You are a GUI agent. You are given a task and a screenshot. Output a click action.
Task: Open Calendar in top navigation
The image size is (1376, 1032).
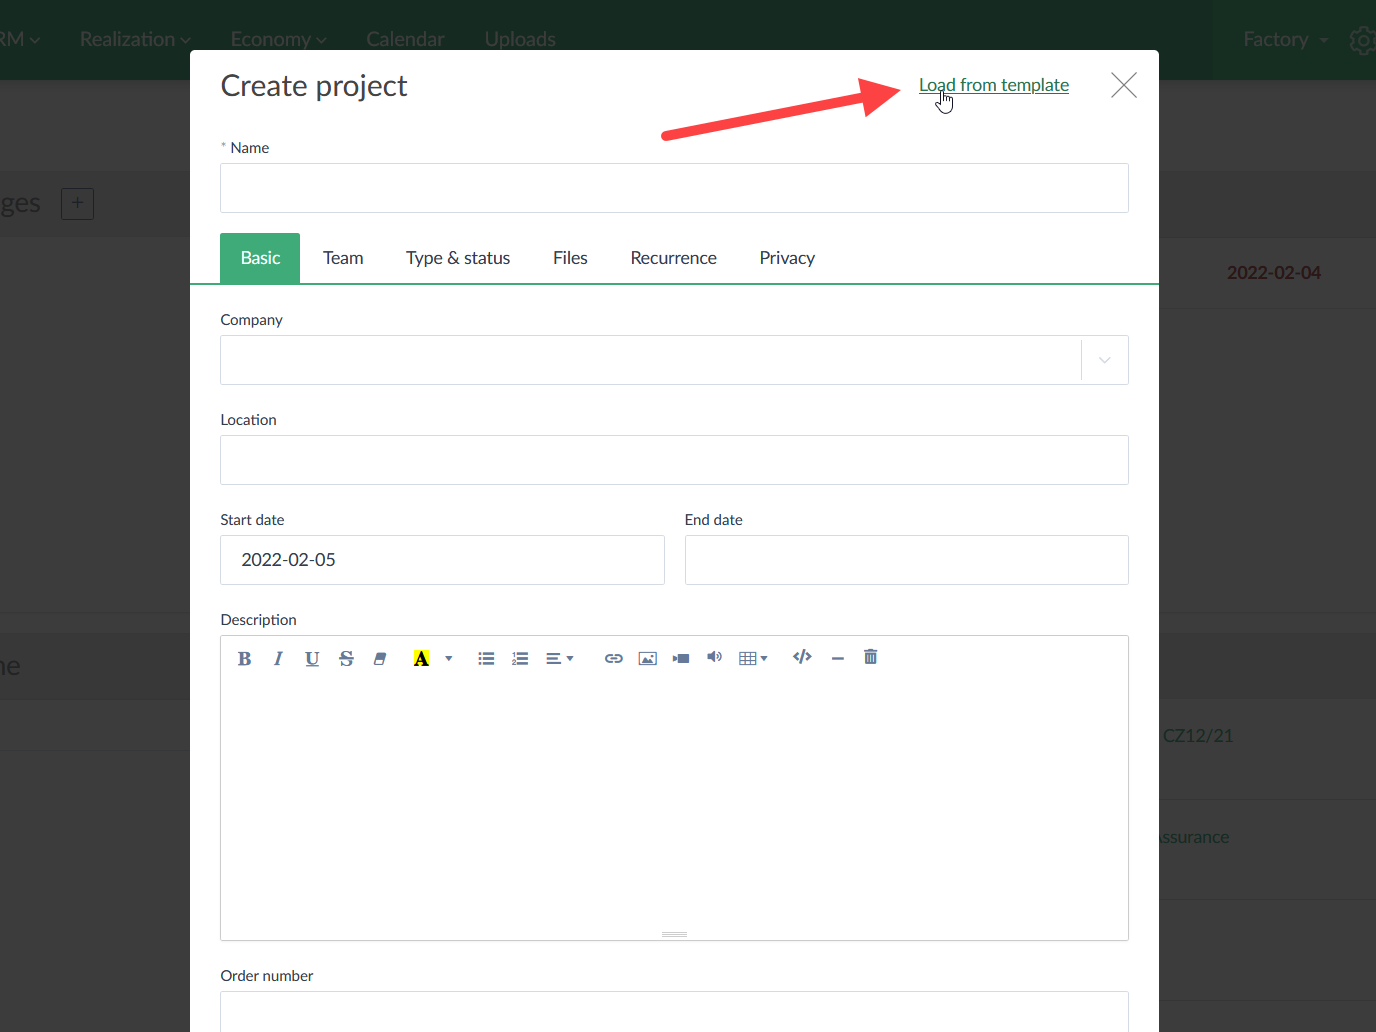(405, 39)
